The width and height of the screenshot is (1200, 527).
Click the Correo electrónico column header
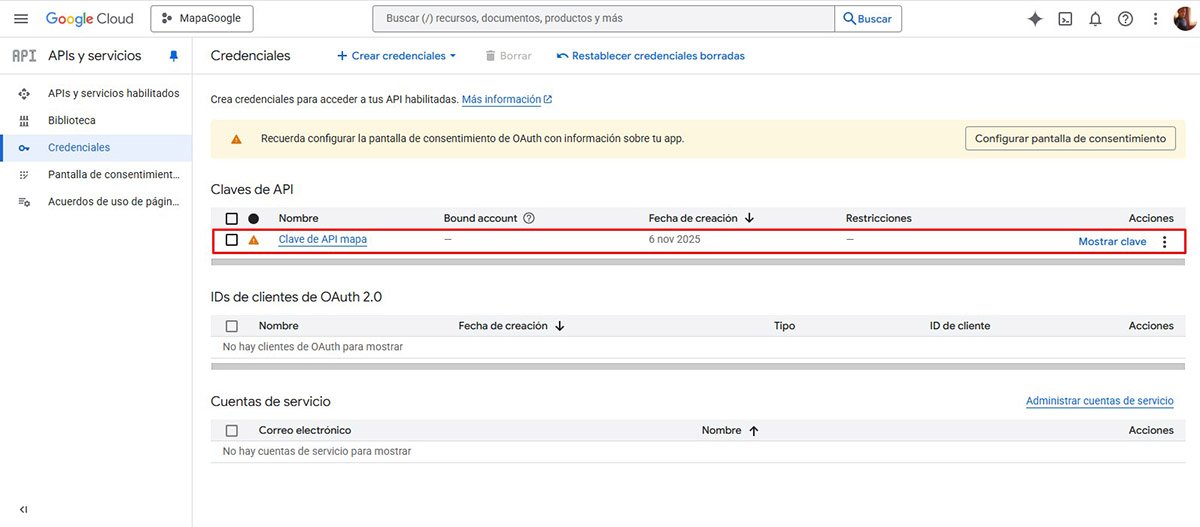point(305,430)
